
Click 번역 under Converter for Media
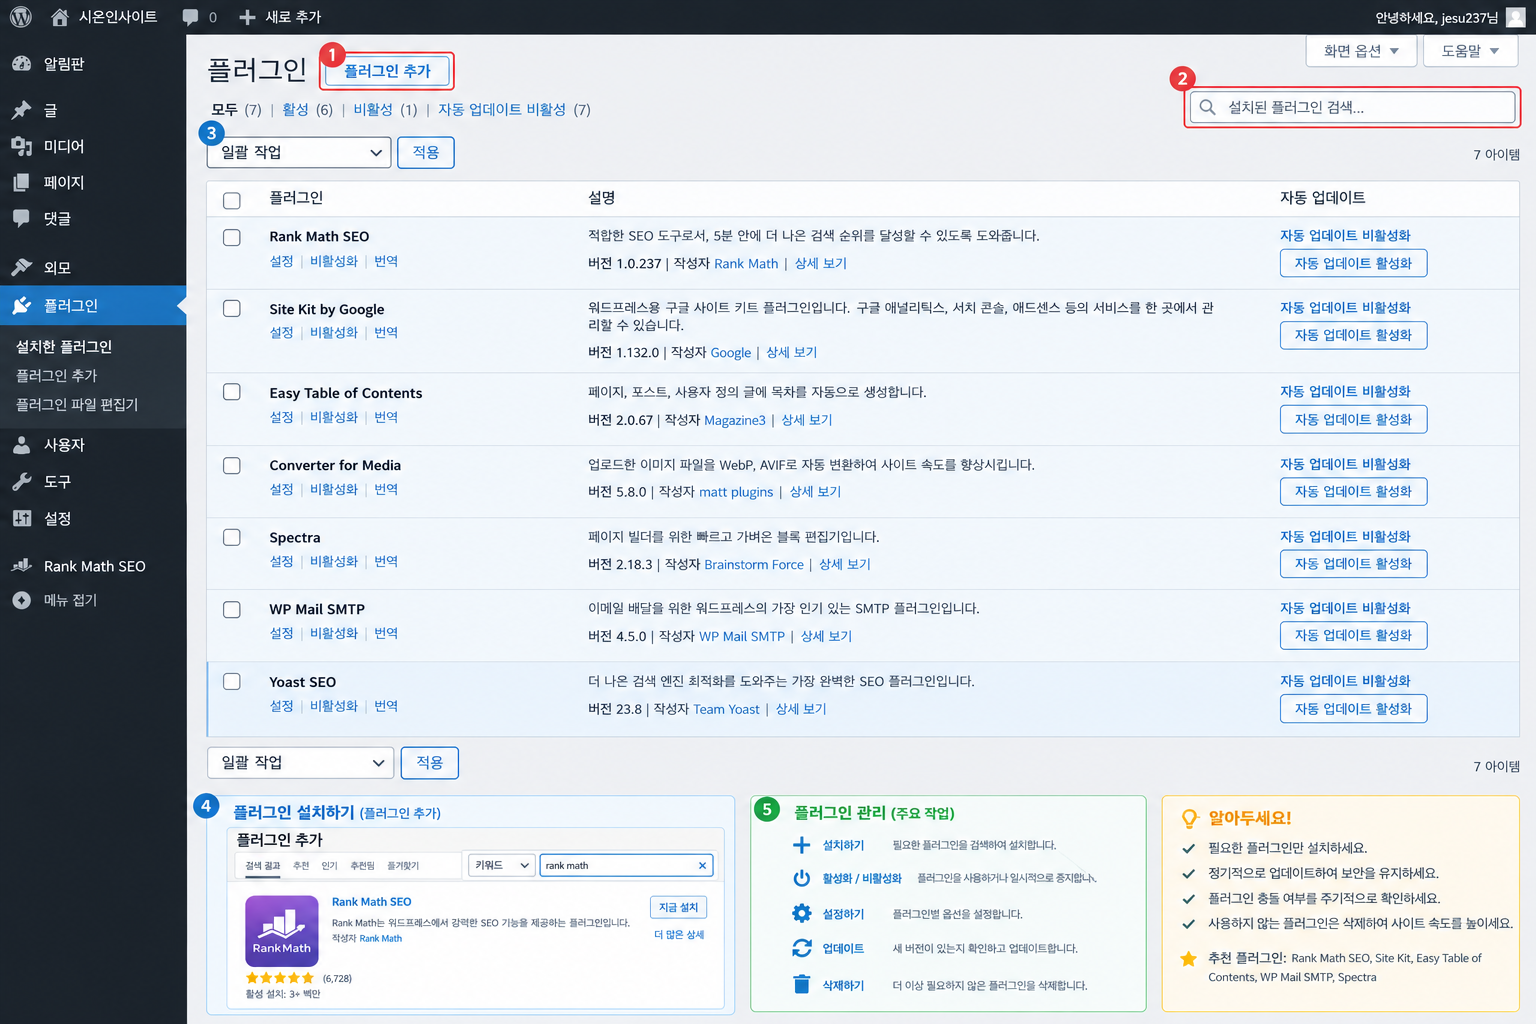click(x=386, y=489)
